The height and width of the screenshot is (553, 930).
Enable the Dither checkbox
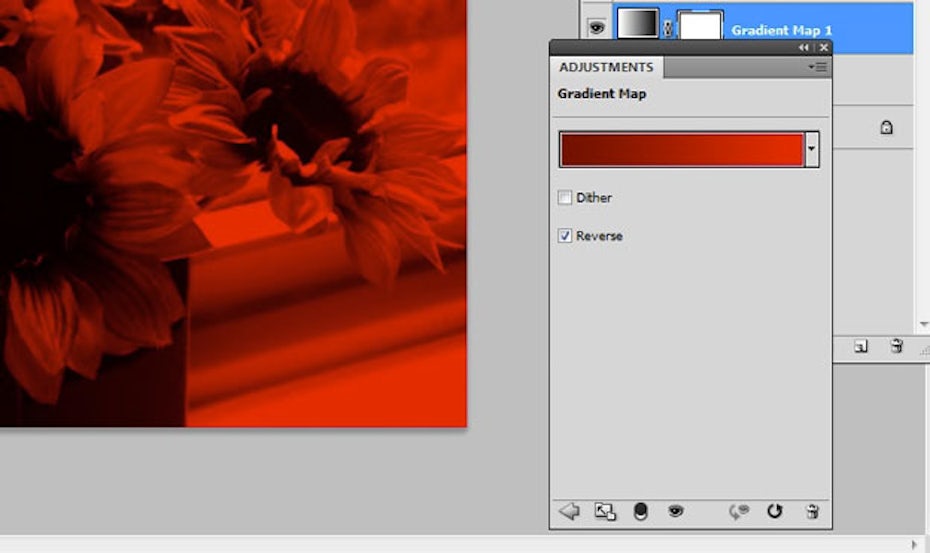(565, 198)
